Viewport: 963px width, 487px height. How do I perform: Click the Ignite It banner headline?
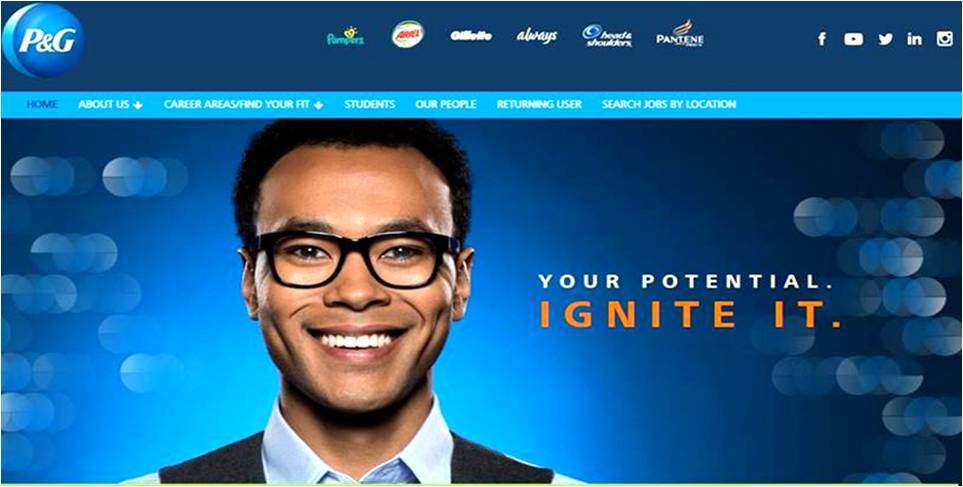(x=691, y=313)
